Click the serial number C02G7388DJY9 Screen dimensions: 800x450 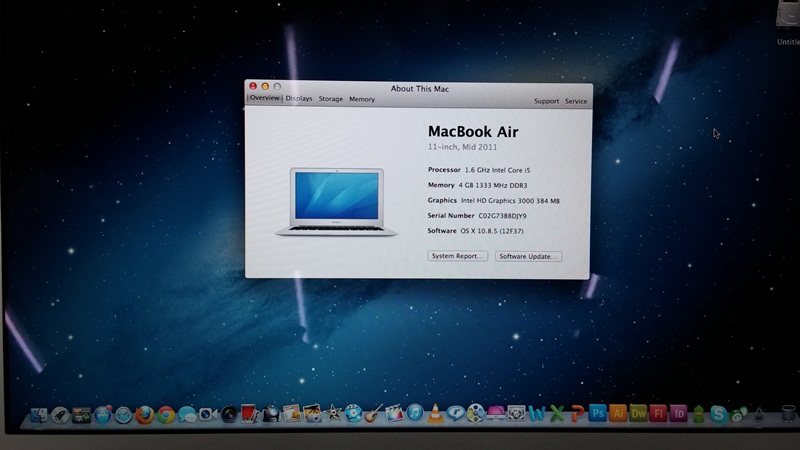click(503, 216)
